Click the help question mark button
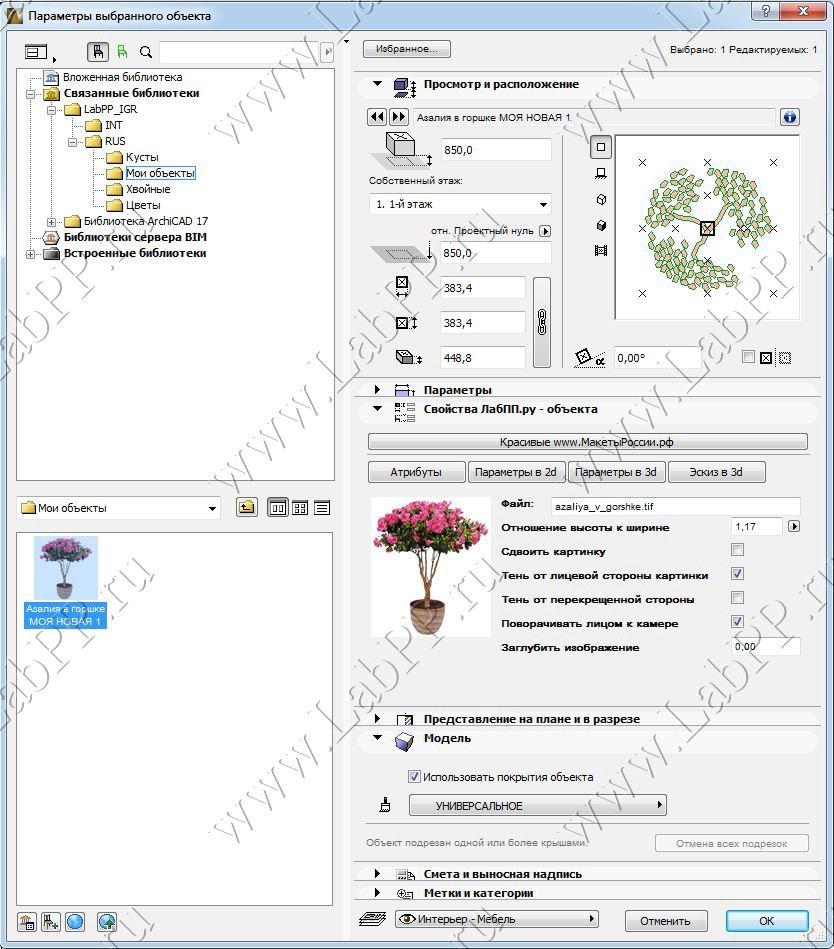Screen dimensions: 834x949 (766, 10)
